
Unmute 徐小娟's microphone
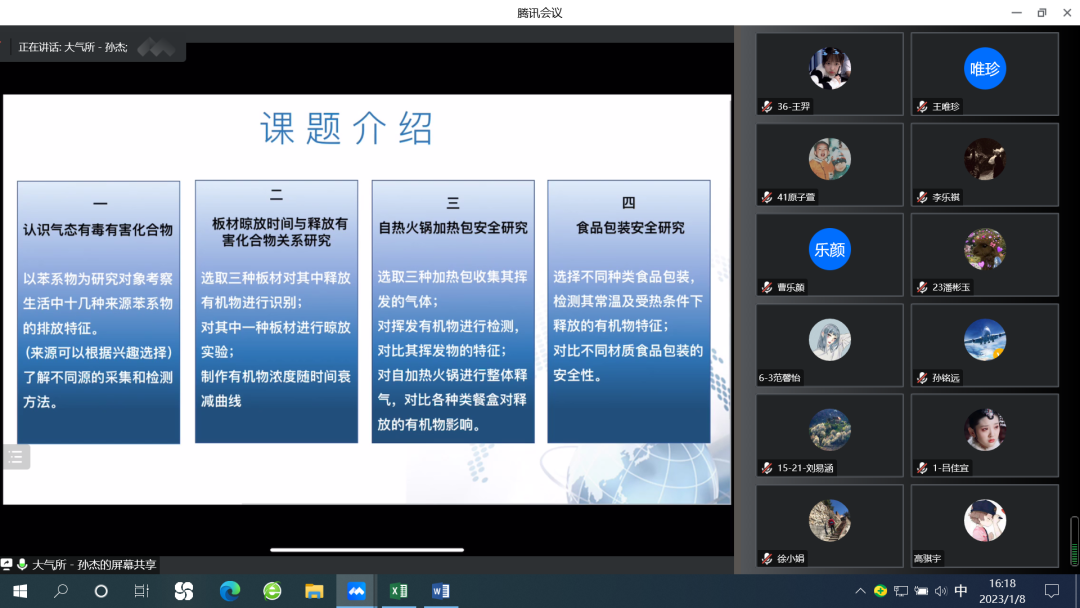766,558
